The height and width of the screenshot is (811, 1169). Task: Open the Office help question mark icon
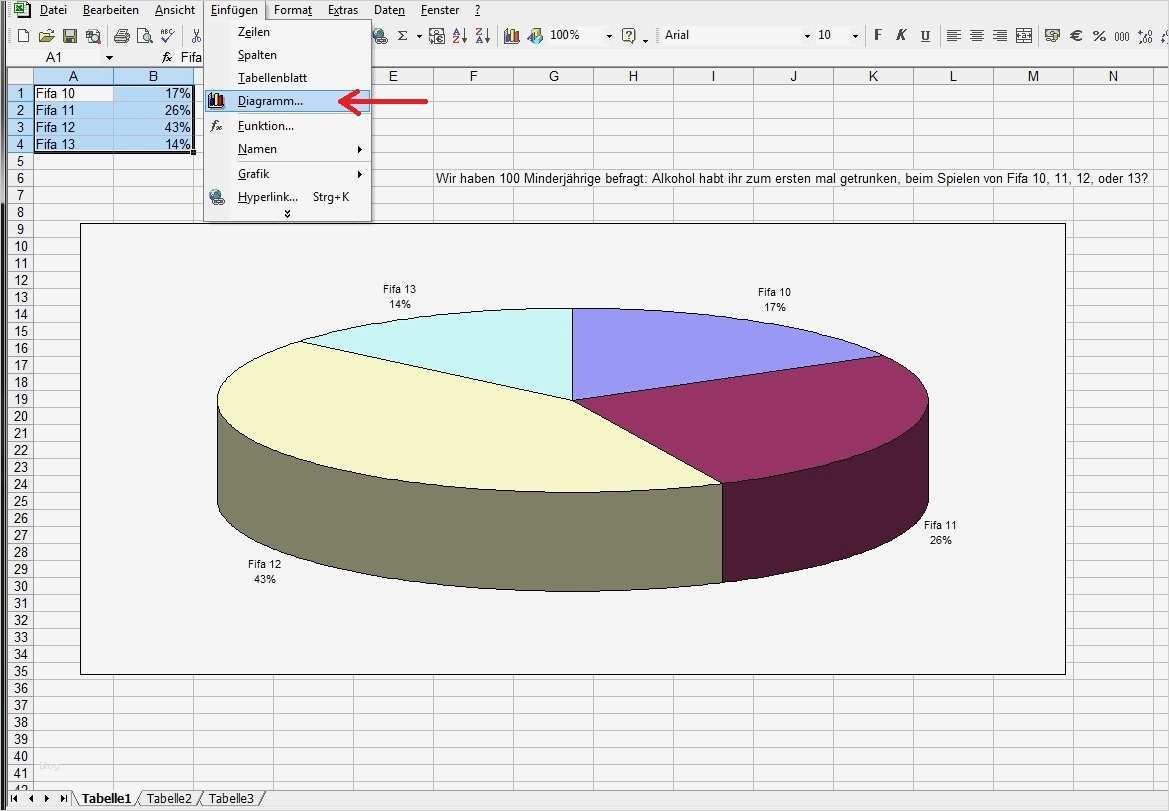tap(628, 36)
